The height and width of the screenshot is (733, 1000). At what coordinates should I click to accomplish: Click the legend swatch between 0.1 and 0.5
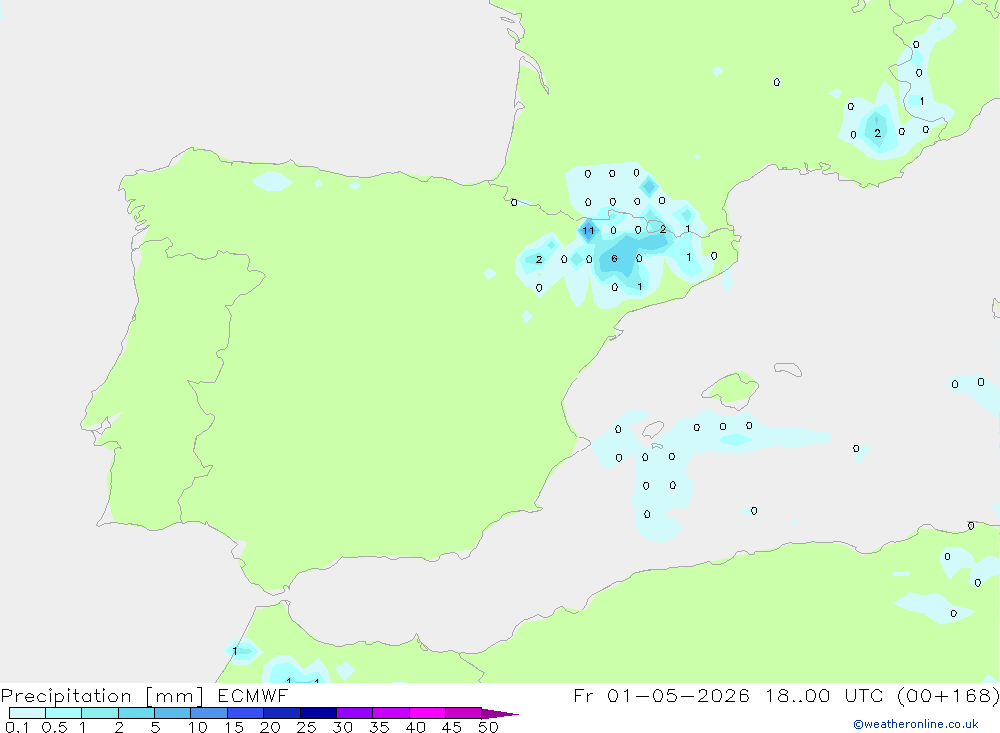click(27, 713)
